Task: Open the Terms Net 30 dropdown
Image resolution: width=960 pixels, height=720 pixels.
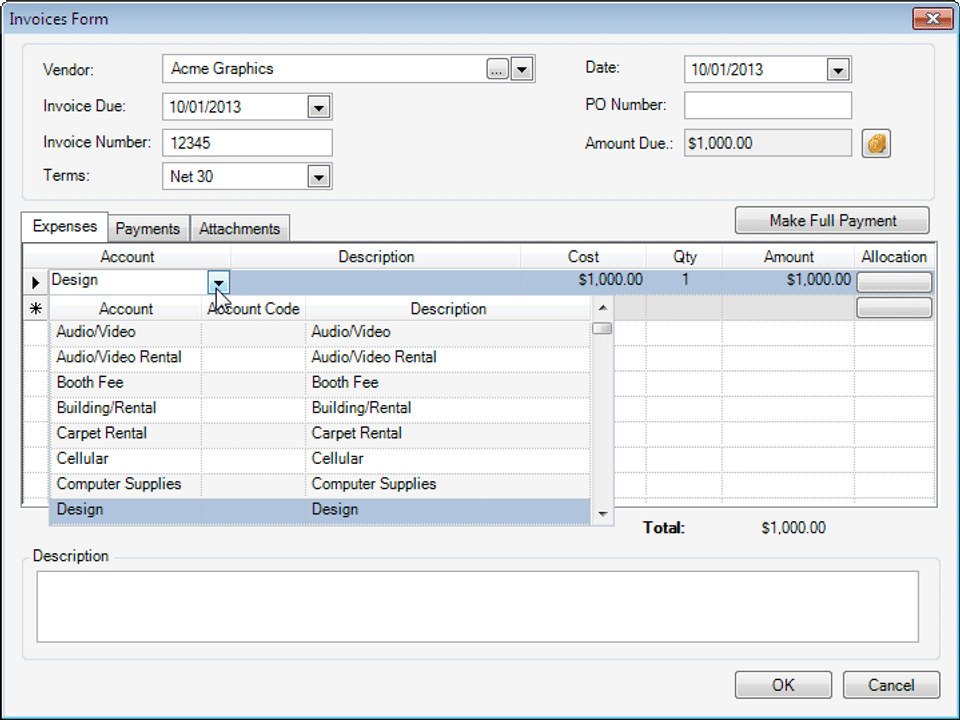Action: click(x=318, y=178)
